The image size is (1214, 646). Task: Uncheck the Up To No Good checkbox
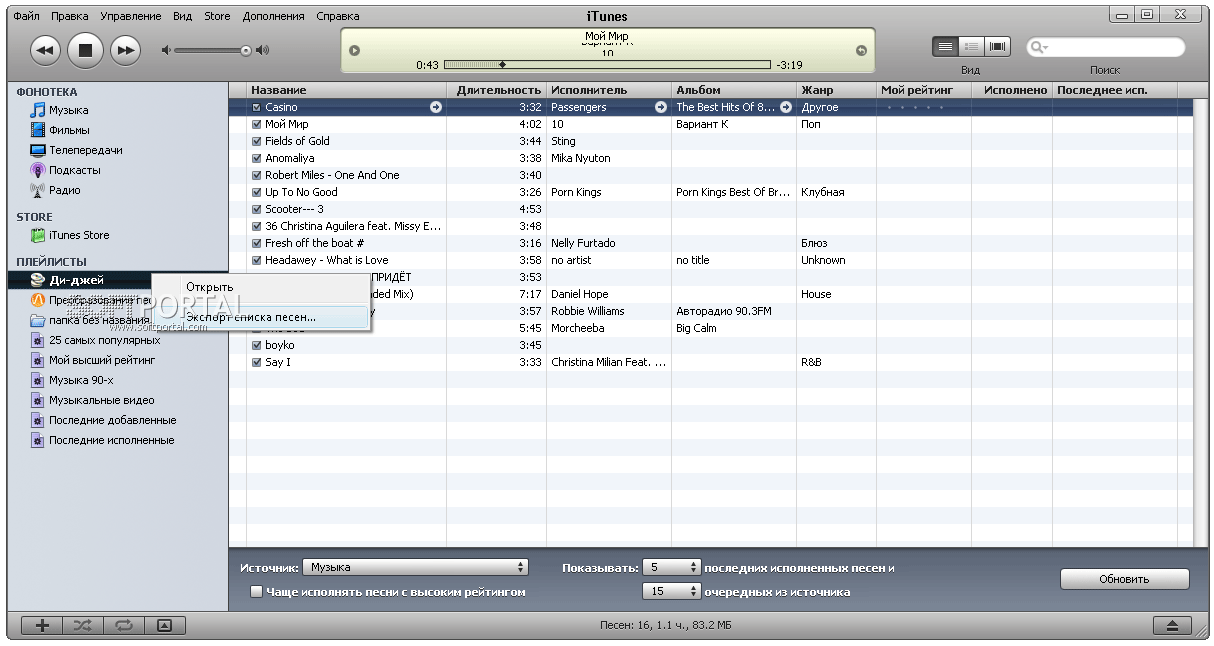(x=257, y=192)
